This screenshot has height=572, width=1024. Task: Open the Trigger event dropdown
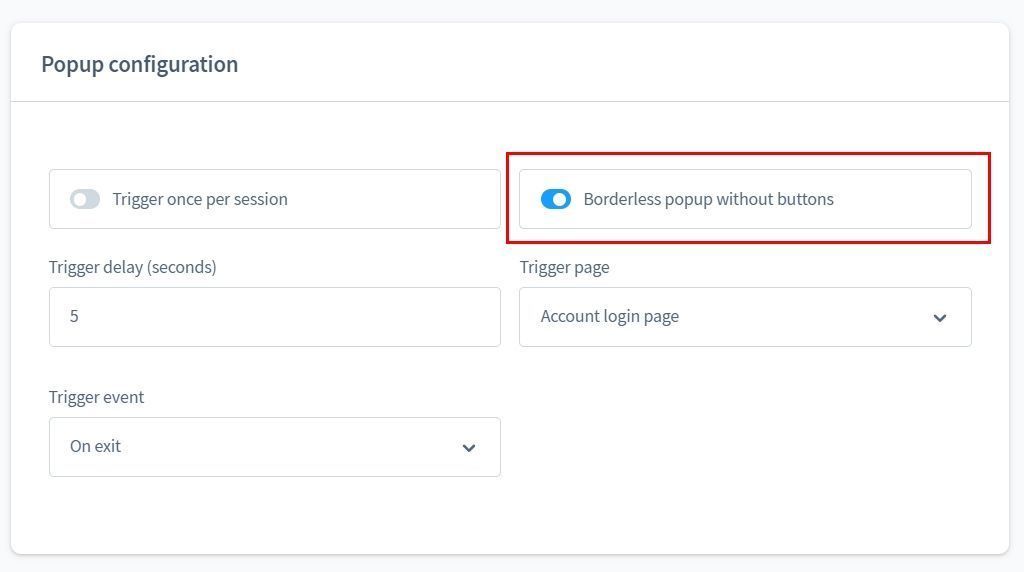(x=274, y=447)
